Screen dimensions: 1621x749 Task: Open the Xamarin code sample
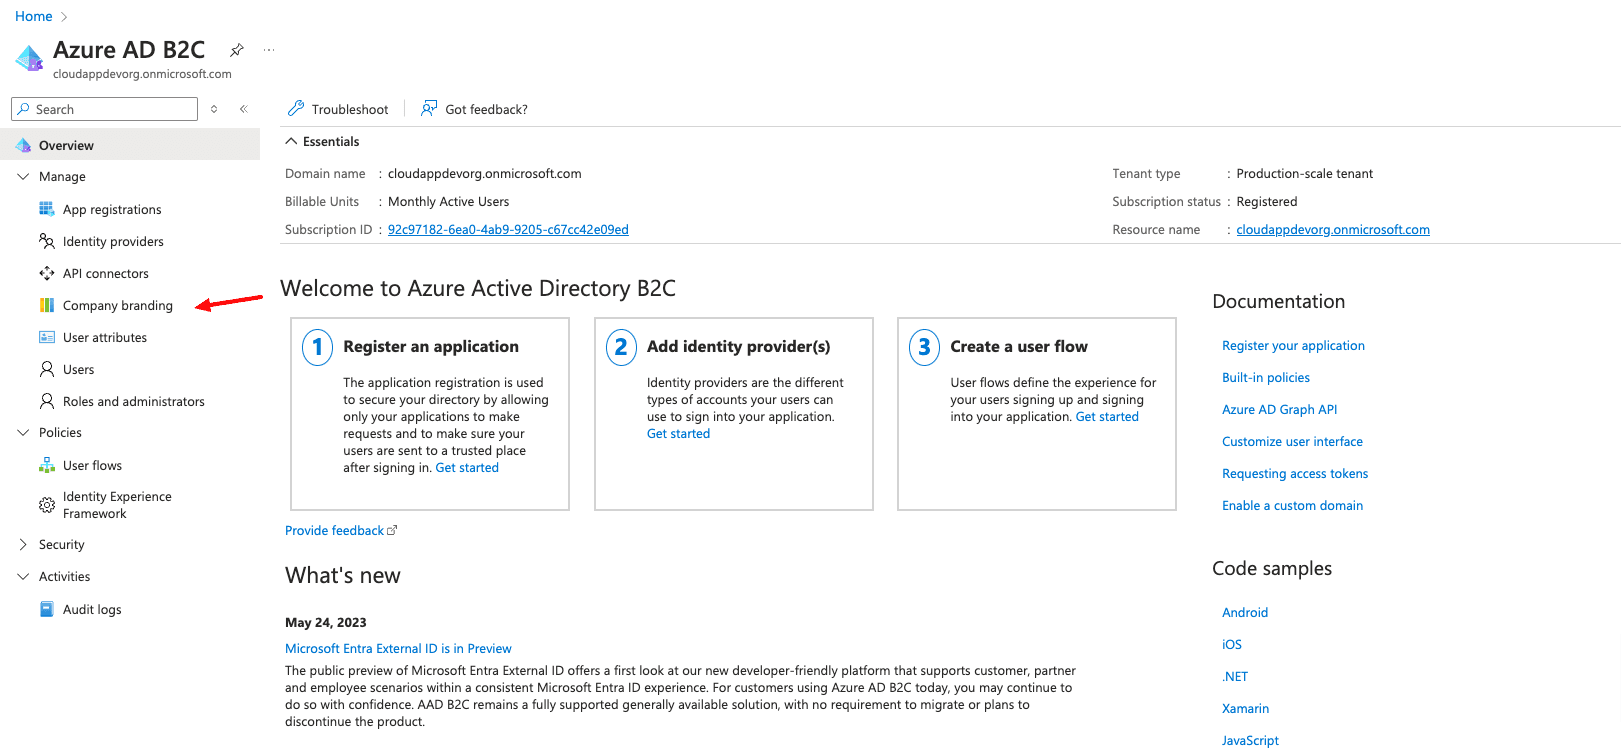click(1245, 708)
